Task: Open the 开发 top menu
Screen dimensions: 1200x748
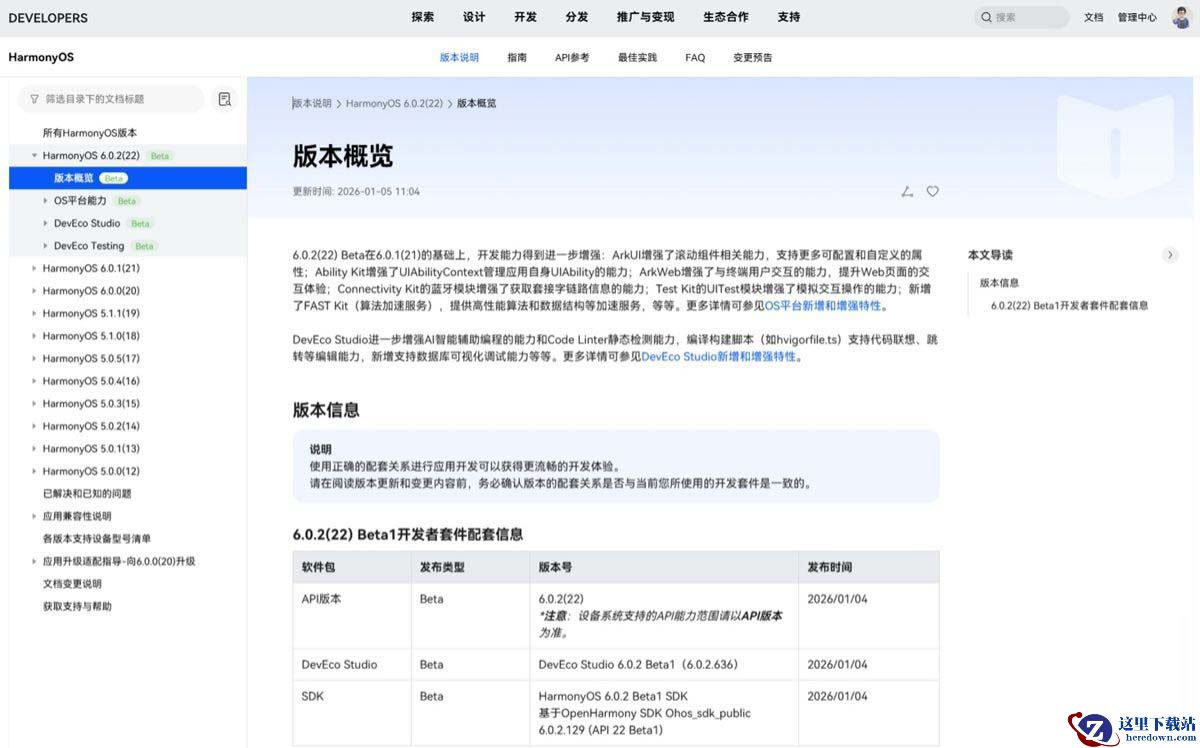Action: pos(525,17)
